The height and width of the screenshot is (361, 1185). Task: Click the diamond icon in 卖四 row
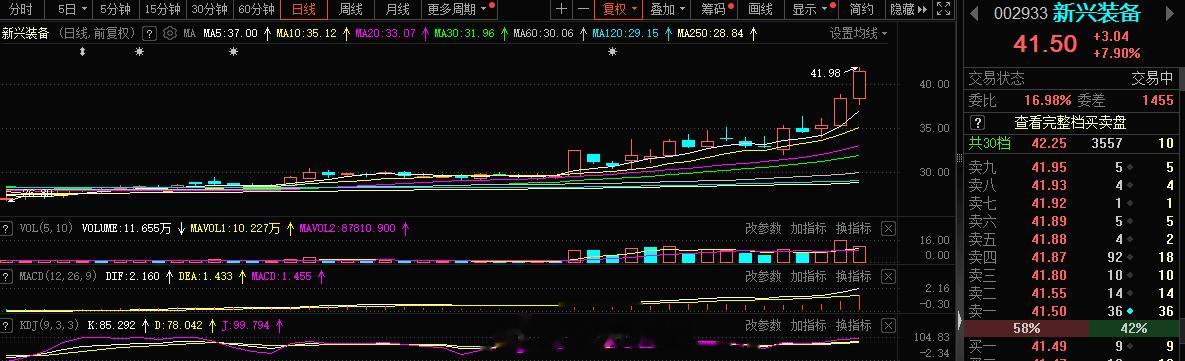(x=1130, y=258)
